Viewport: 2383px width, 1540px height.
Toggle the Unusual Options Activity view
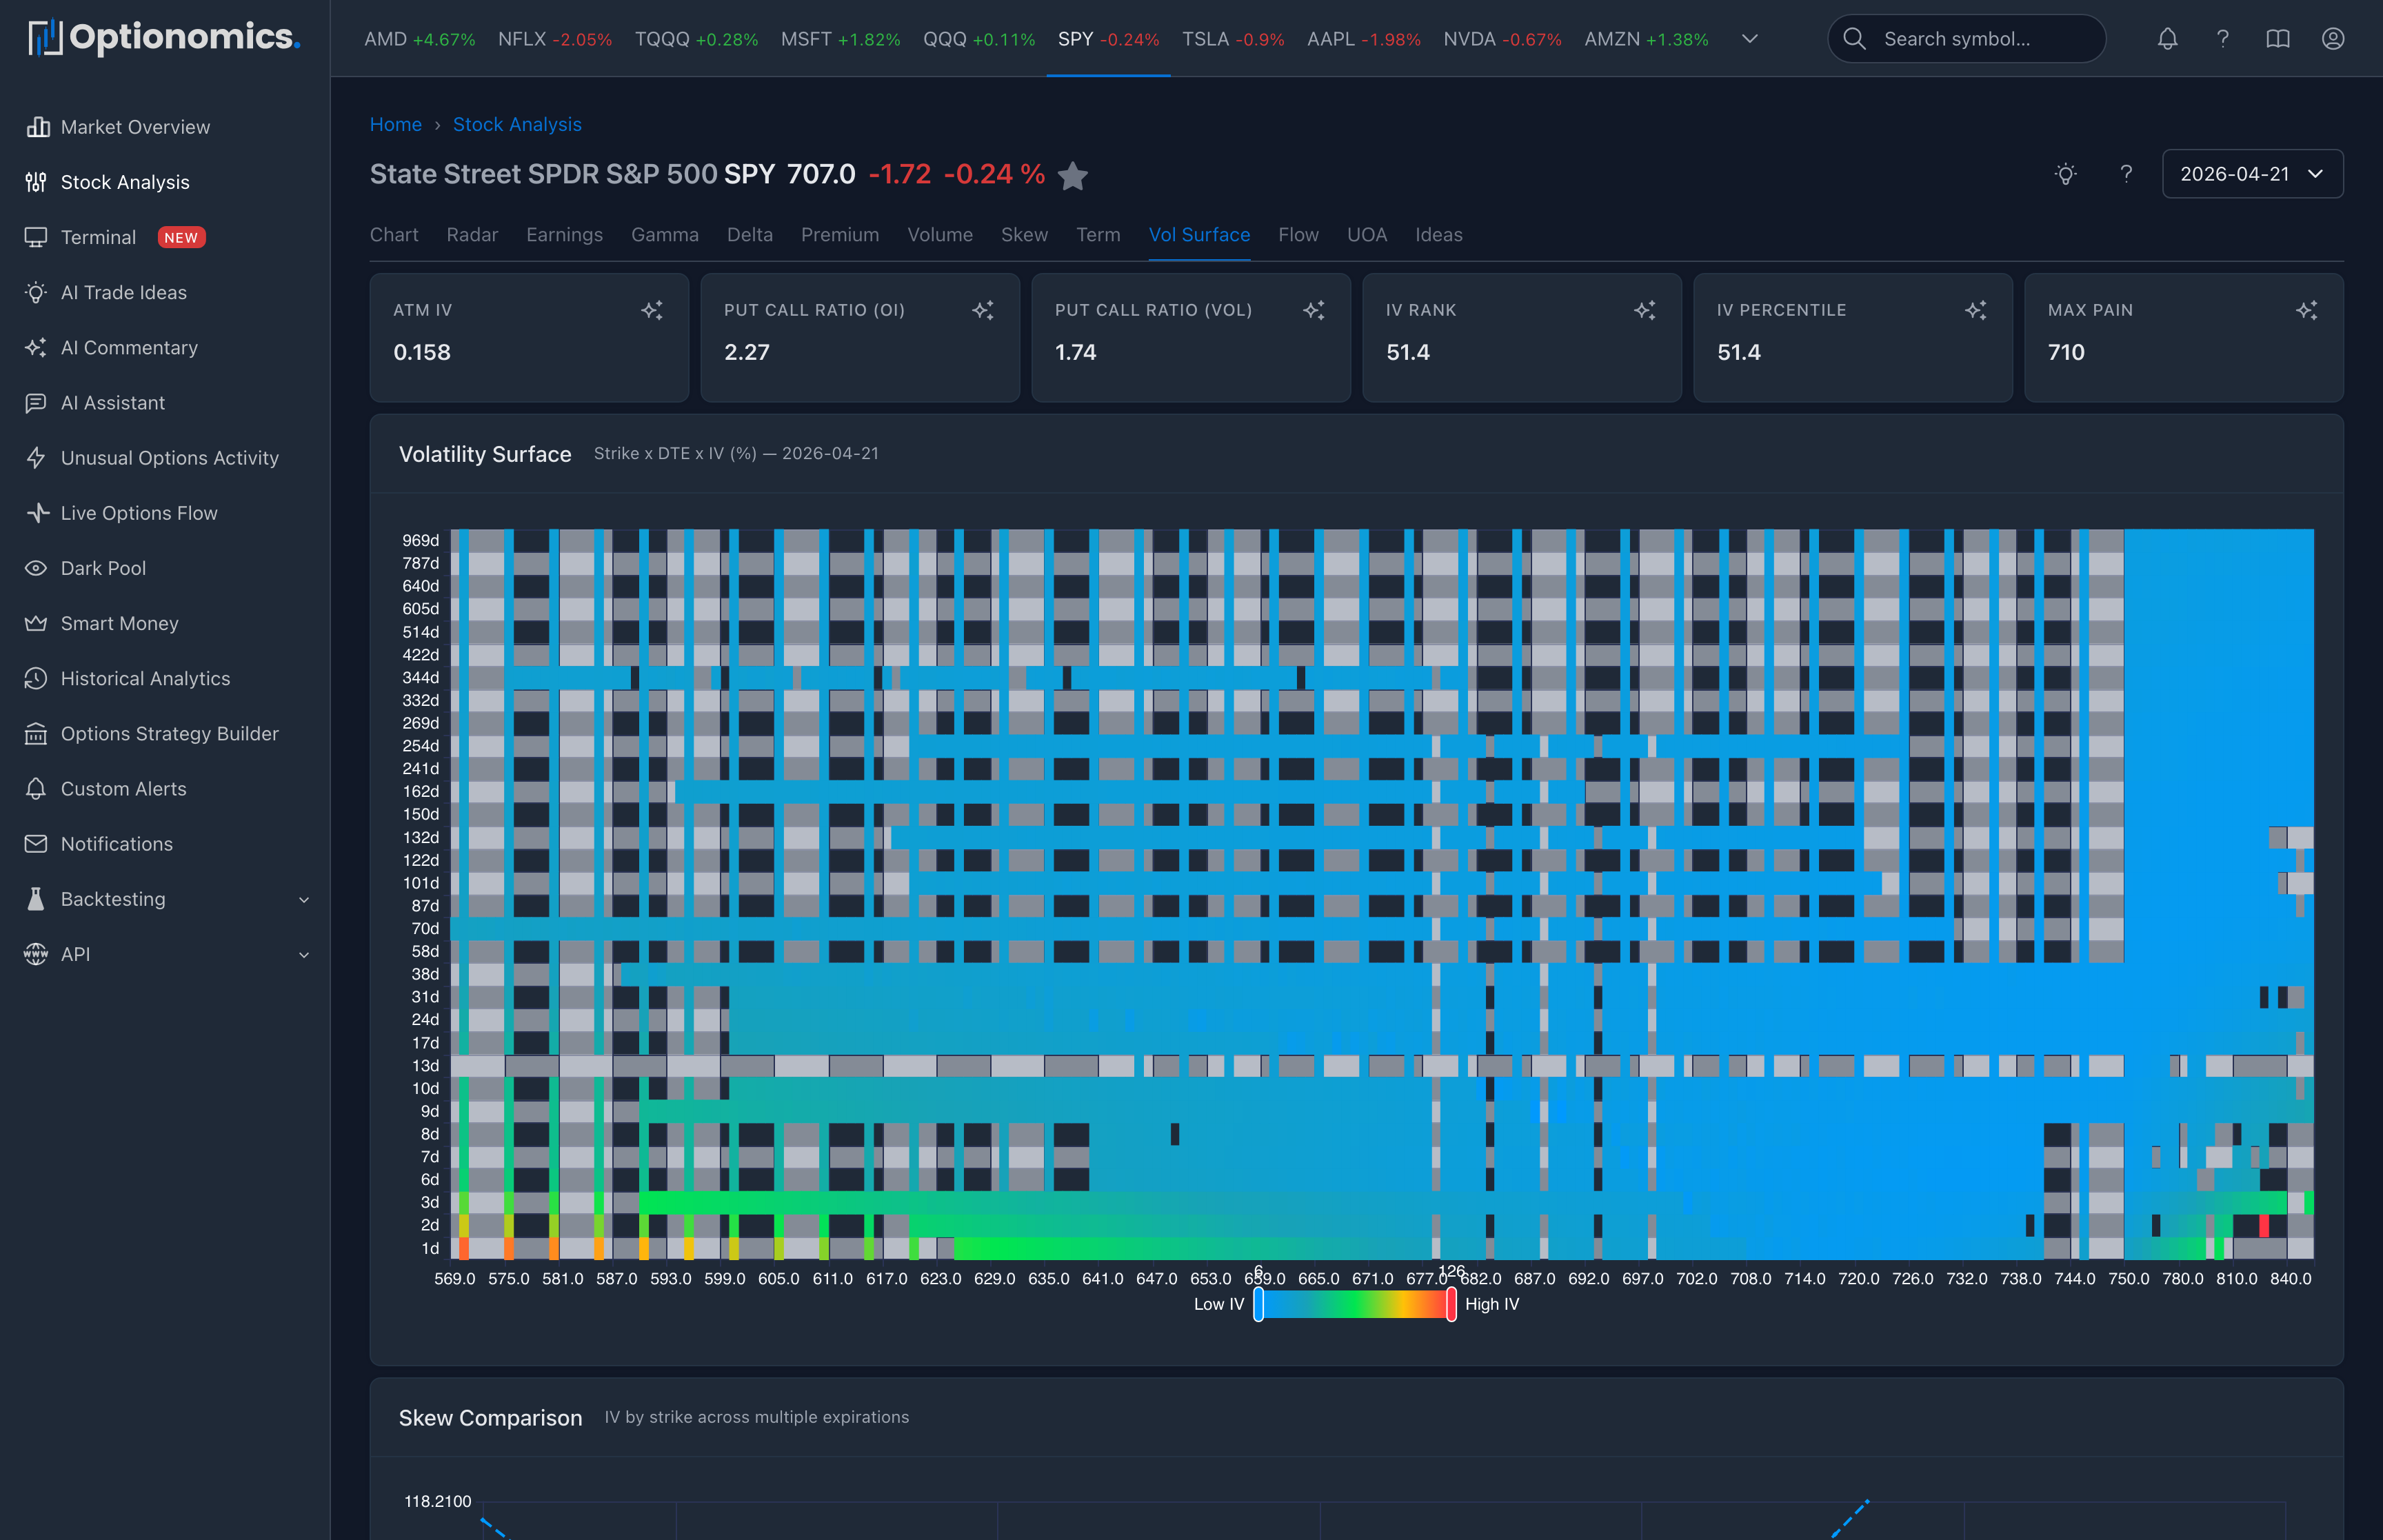169,458
